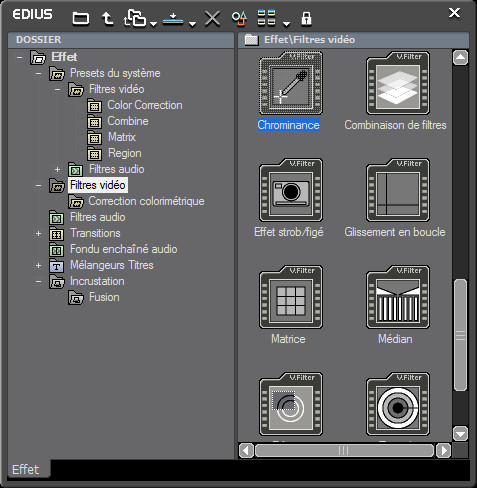Select top-level Filtres audio folder
Viewport: 477px width, 488px height.
tap(98, 217)
